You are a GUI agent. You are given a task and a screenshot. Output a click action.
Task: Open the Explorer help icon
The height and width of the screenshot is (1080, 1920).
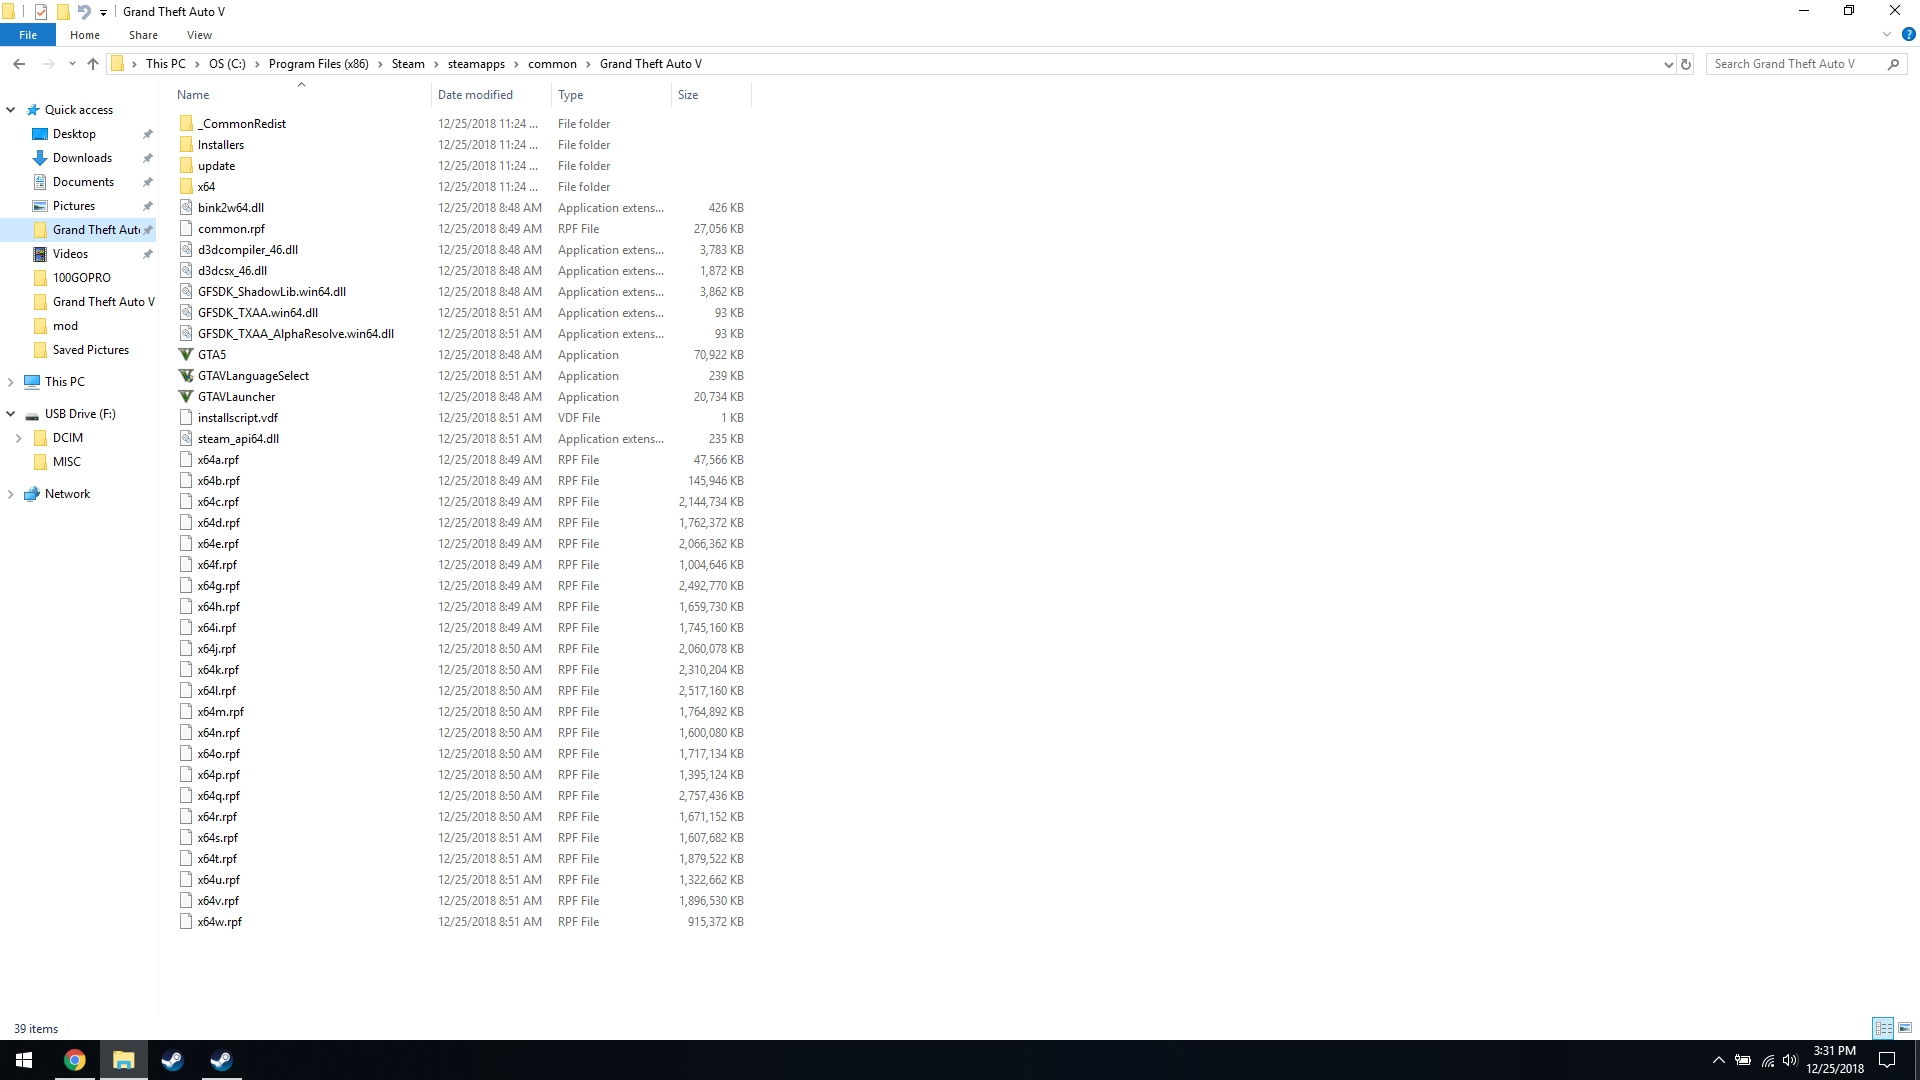point(1908,34)
